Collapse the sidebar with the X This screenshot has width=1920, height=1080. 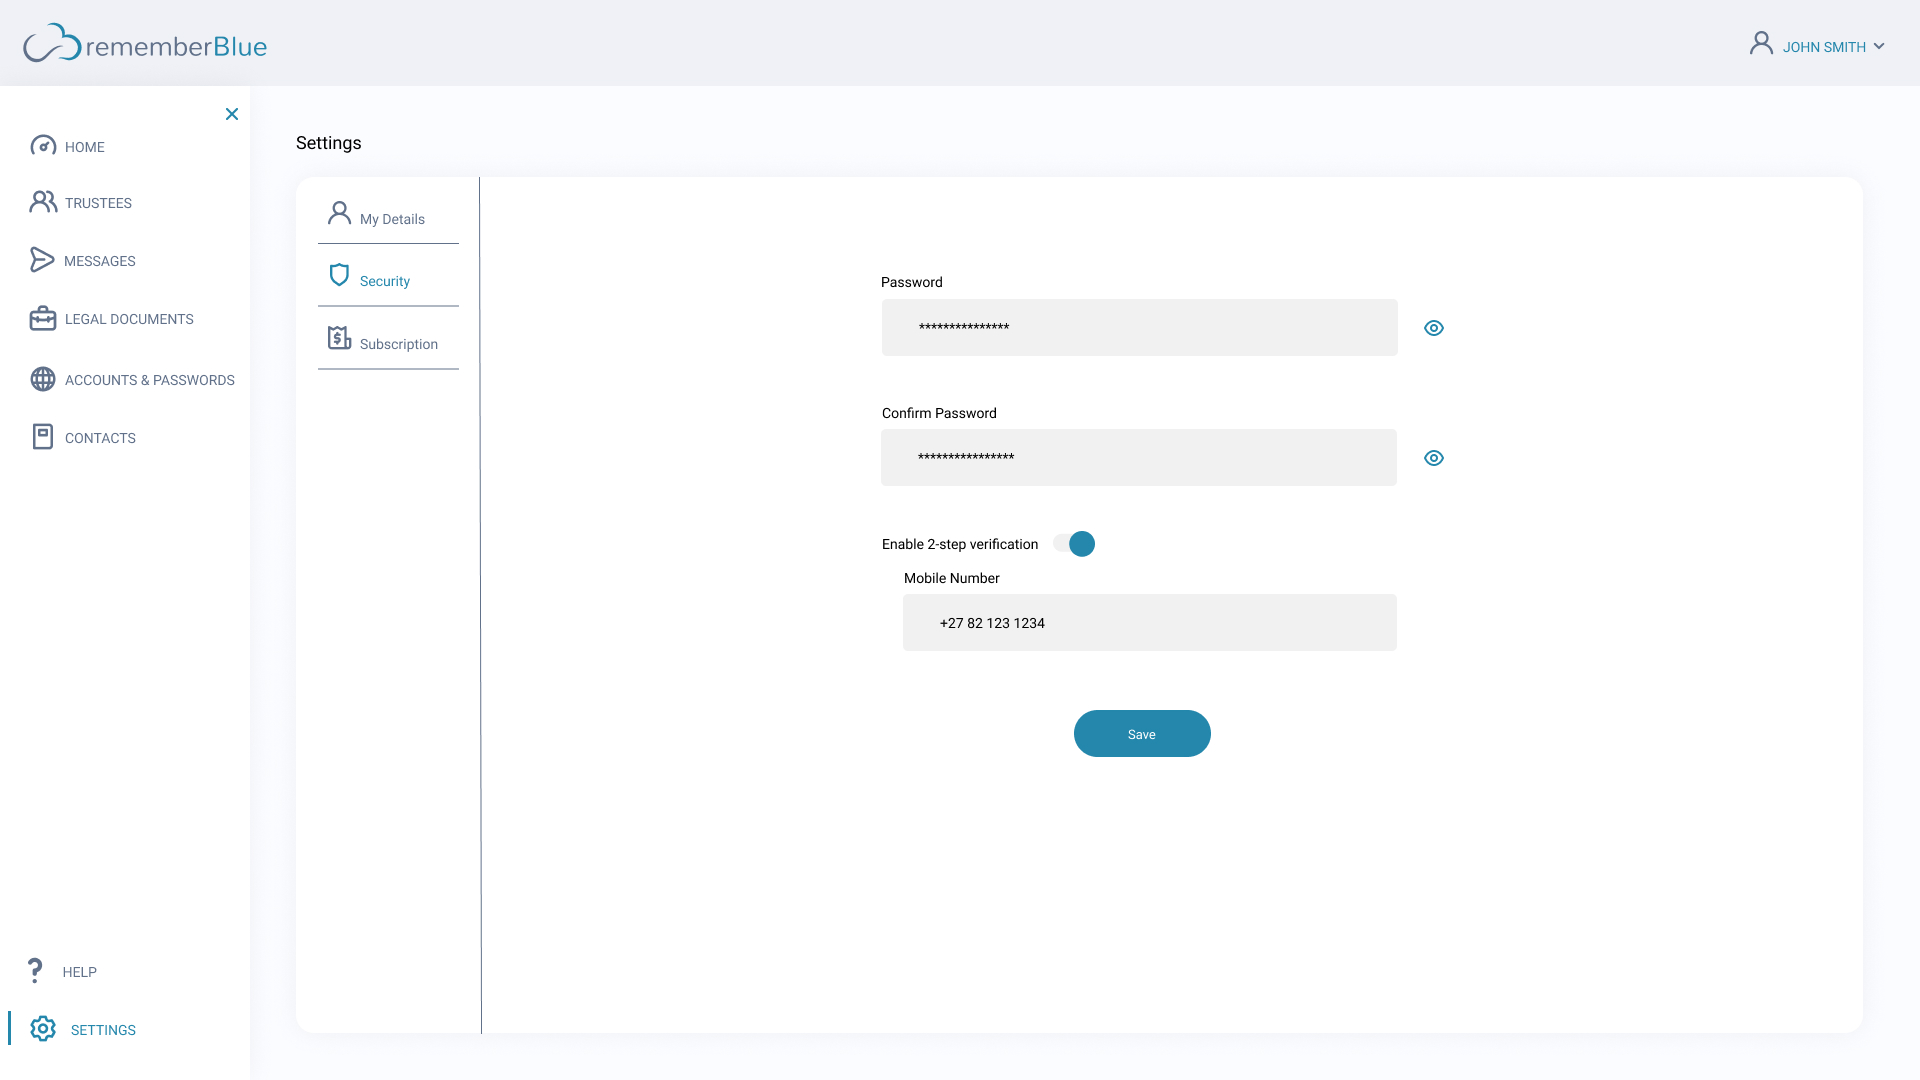(232, 114)
